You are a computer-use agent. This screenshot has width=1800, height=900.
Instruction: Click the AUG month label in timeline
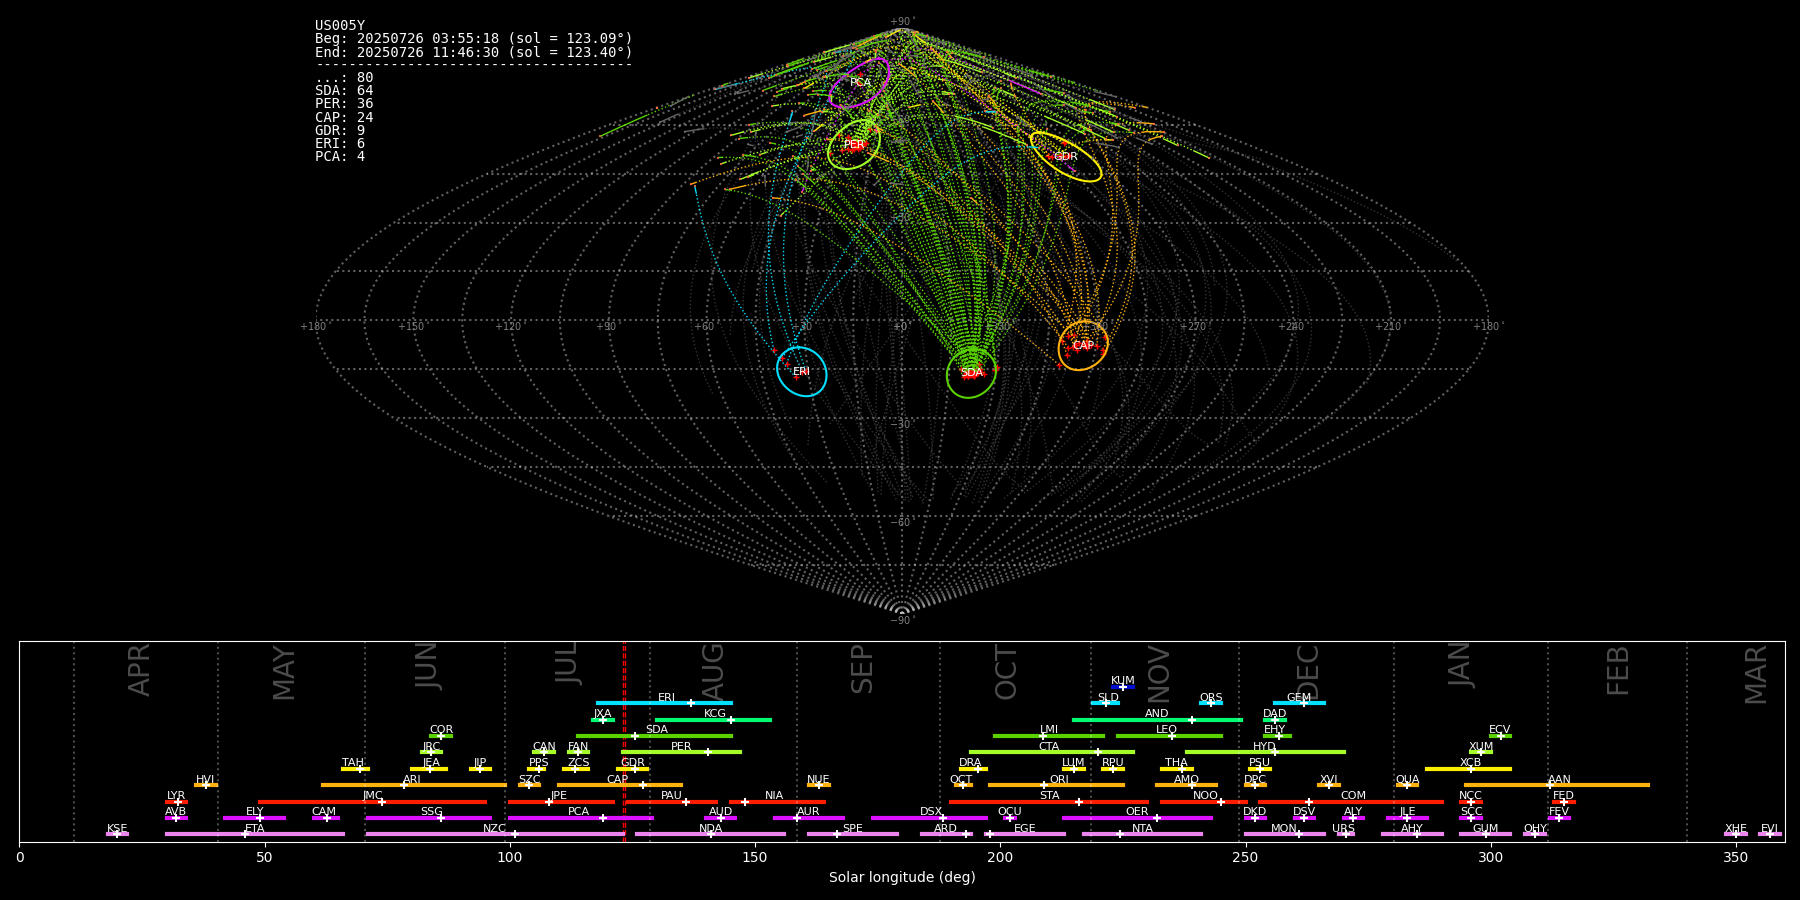[712, 669]
